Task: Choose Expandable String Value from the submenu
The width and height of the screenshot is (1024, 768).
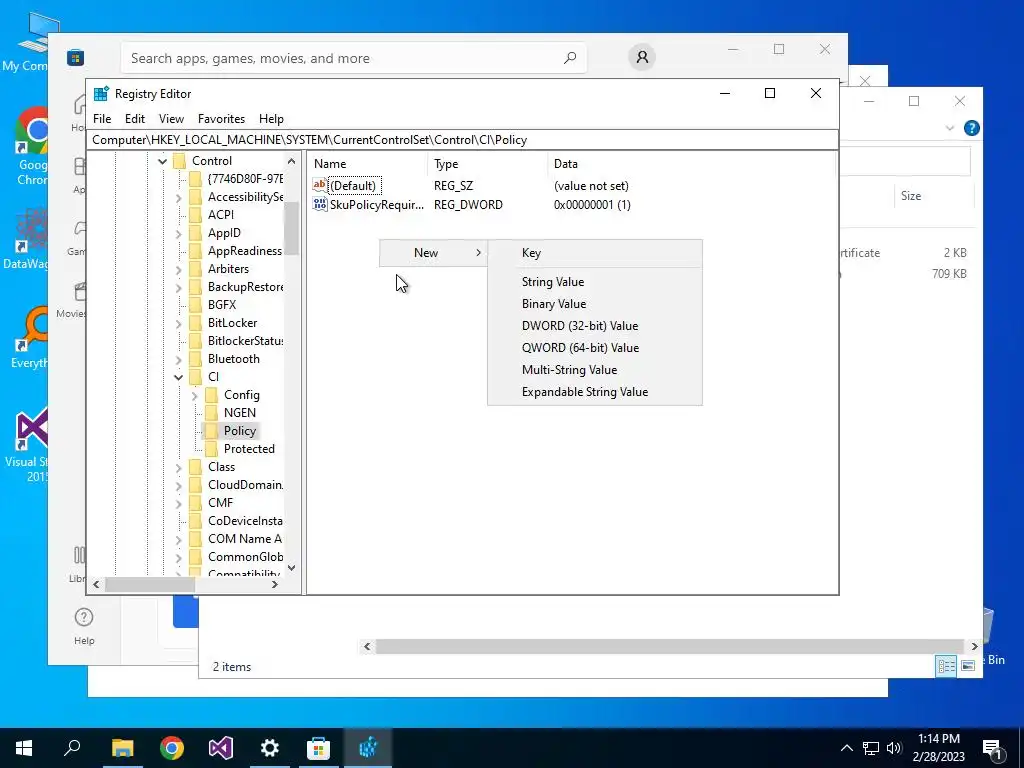Action: (x=595, y=392)
